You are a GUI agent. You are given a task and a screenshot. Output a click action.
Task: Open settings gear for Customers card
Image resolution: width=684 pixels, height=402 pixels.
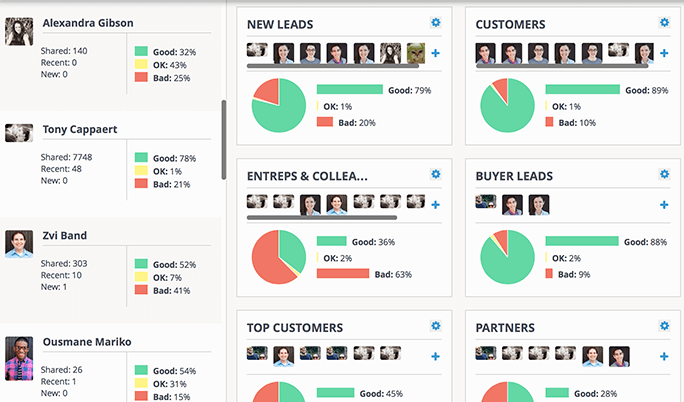[664, 23]
